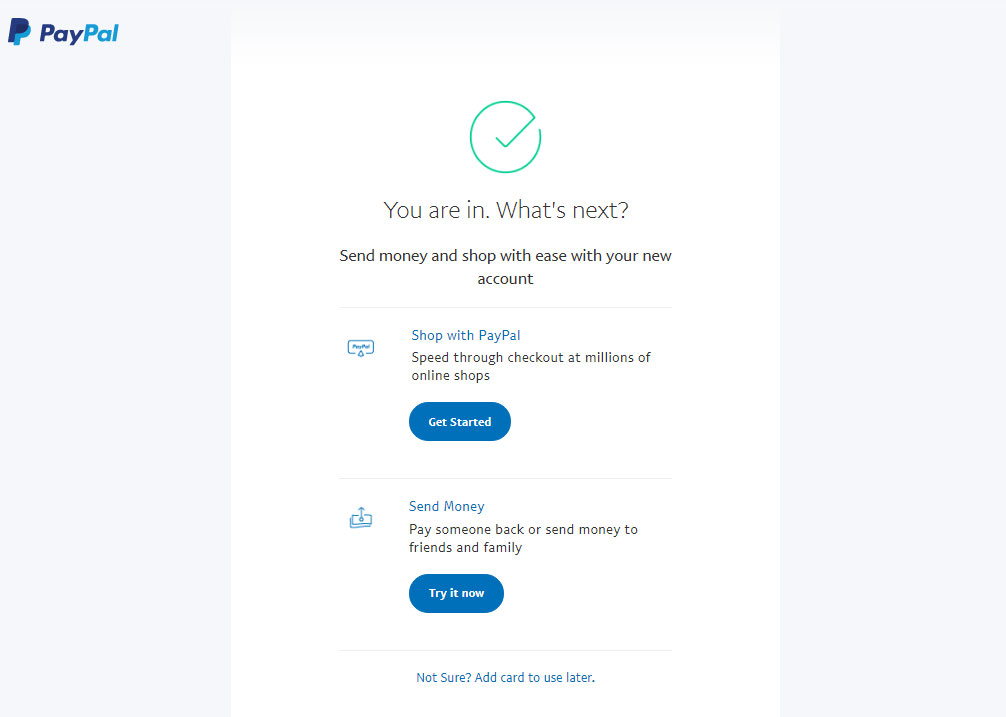1006x717 pixels.
Task: Open the Send Money link
Action: (446, 506)
